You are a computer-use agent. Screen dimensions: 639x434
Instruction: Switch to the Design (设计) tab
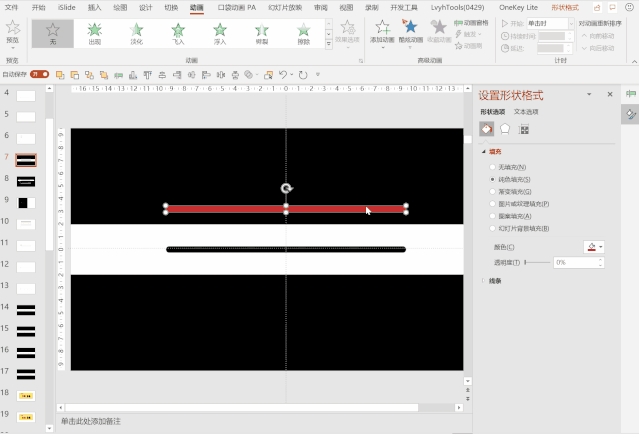145,7
